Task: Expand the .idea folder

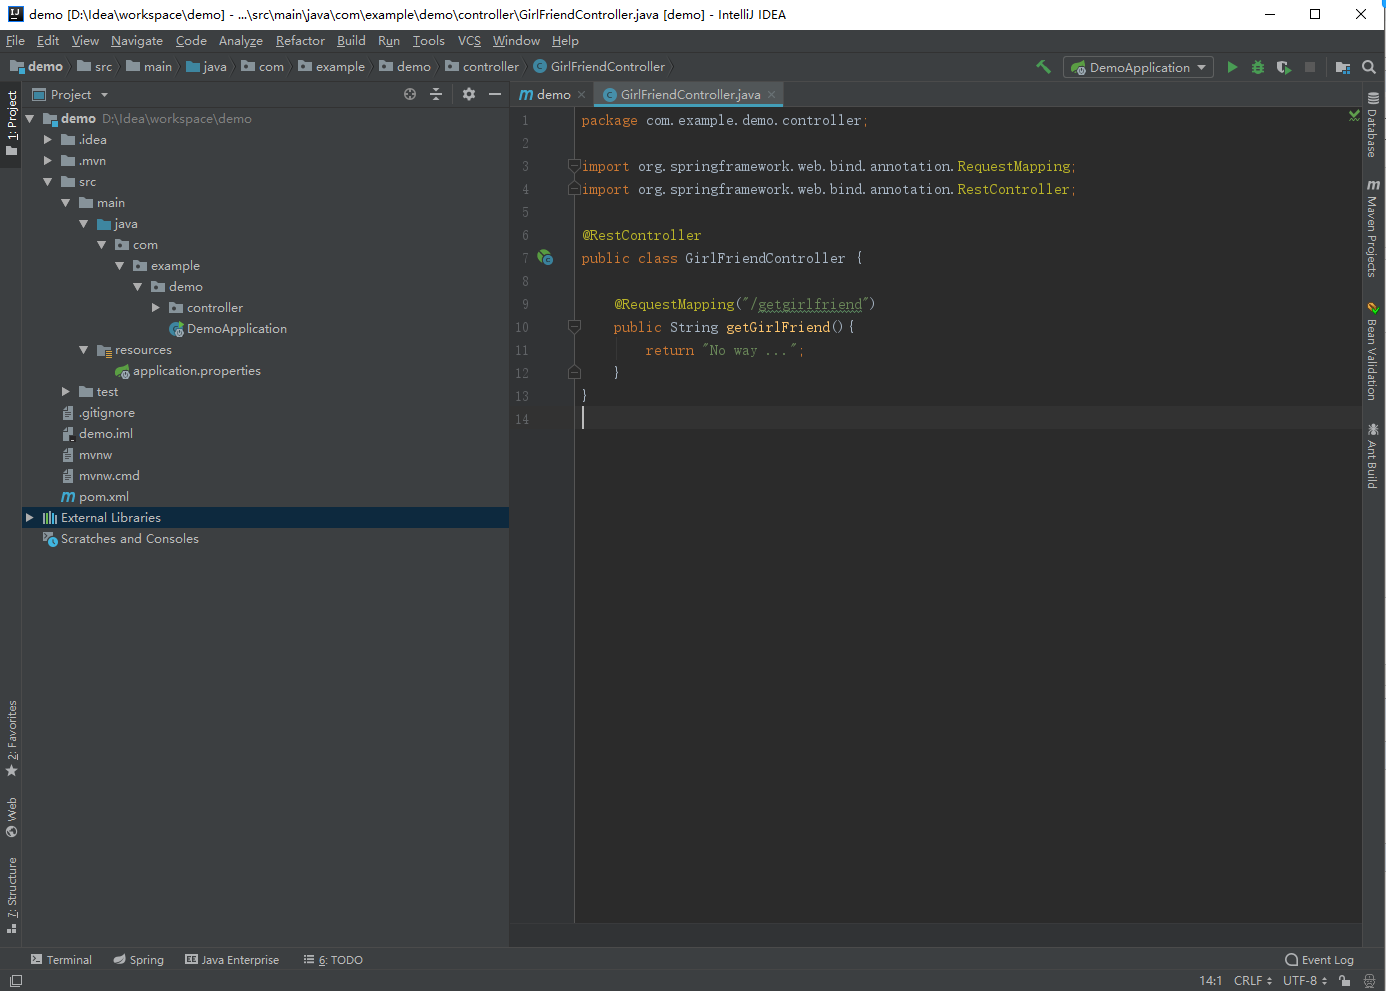Action: (48, 139)
